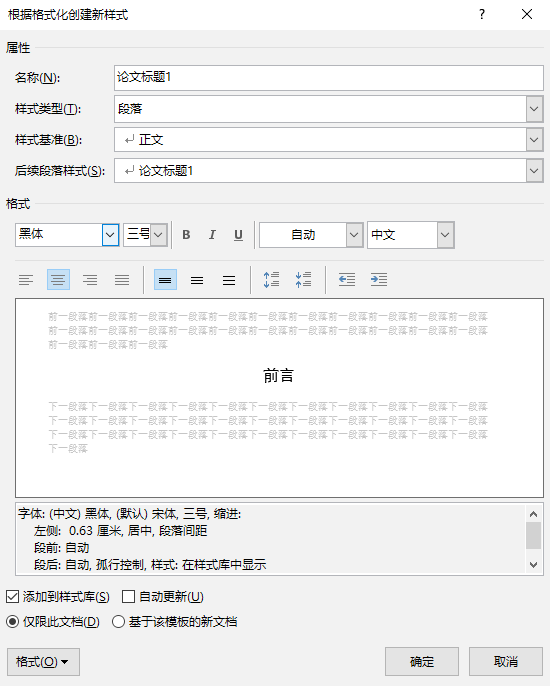Click the increase indent icon
The width and height of the screenshot is (550, 686).
(x=379, y=280)
